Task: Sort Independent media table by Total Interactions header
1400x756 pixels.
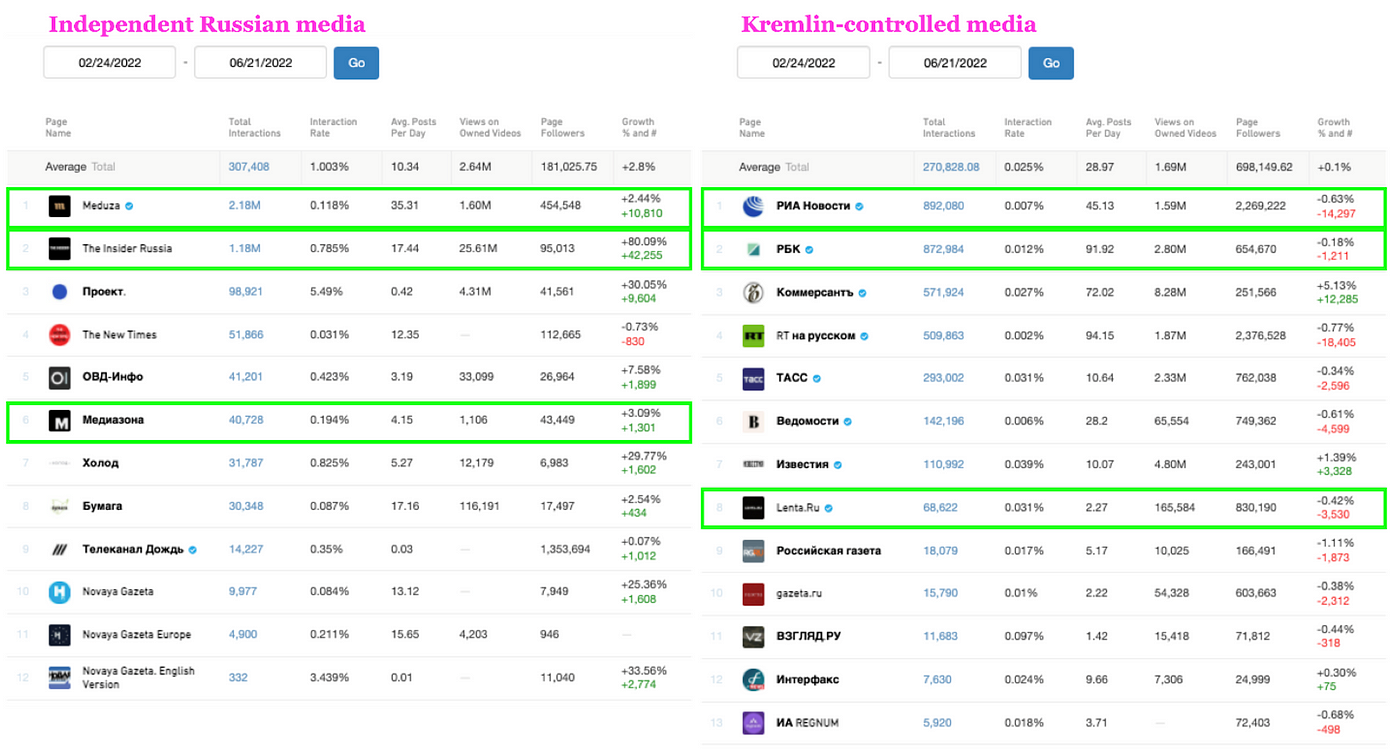Action: click(x=255, y=128)
